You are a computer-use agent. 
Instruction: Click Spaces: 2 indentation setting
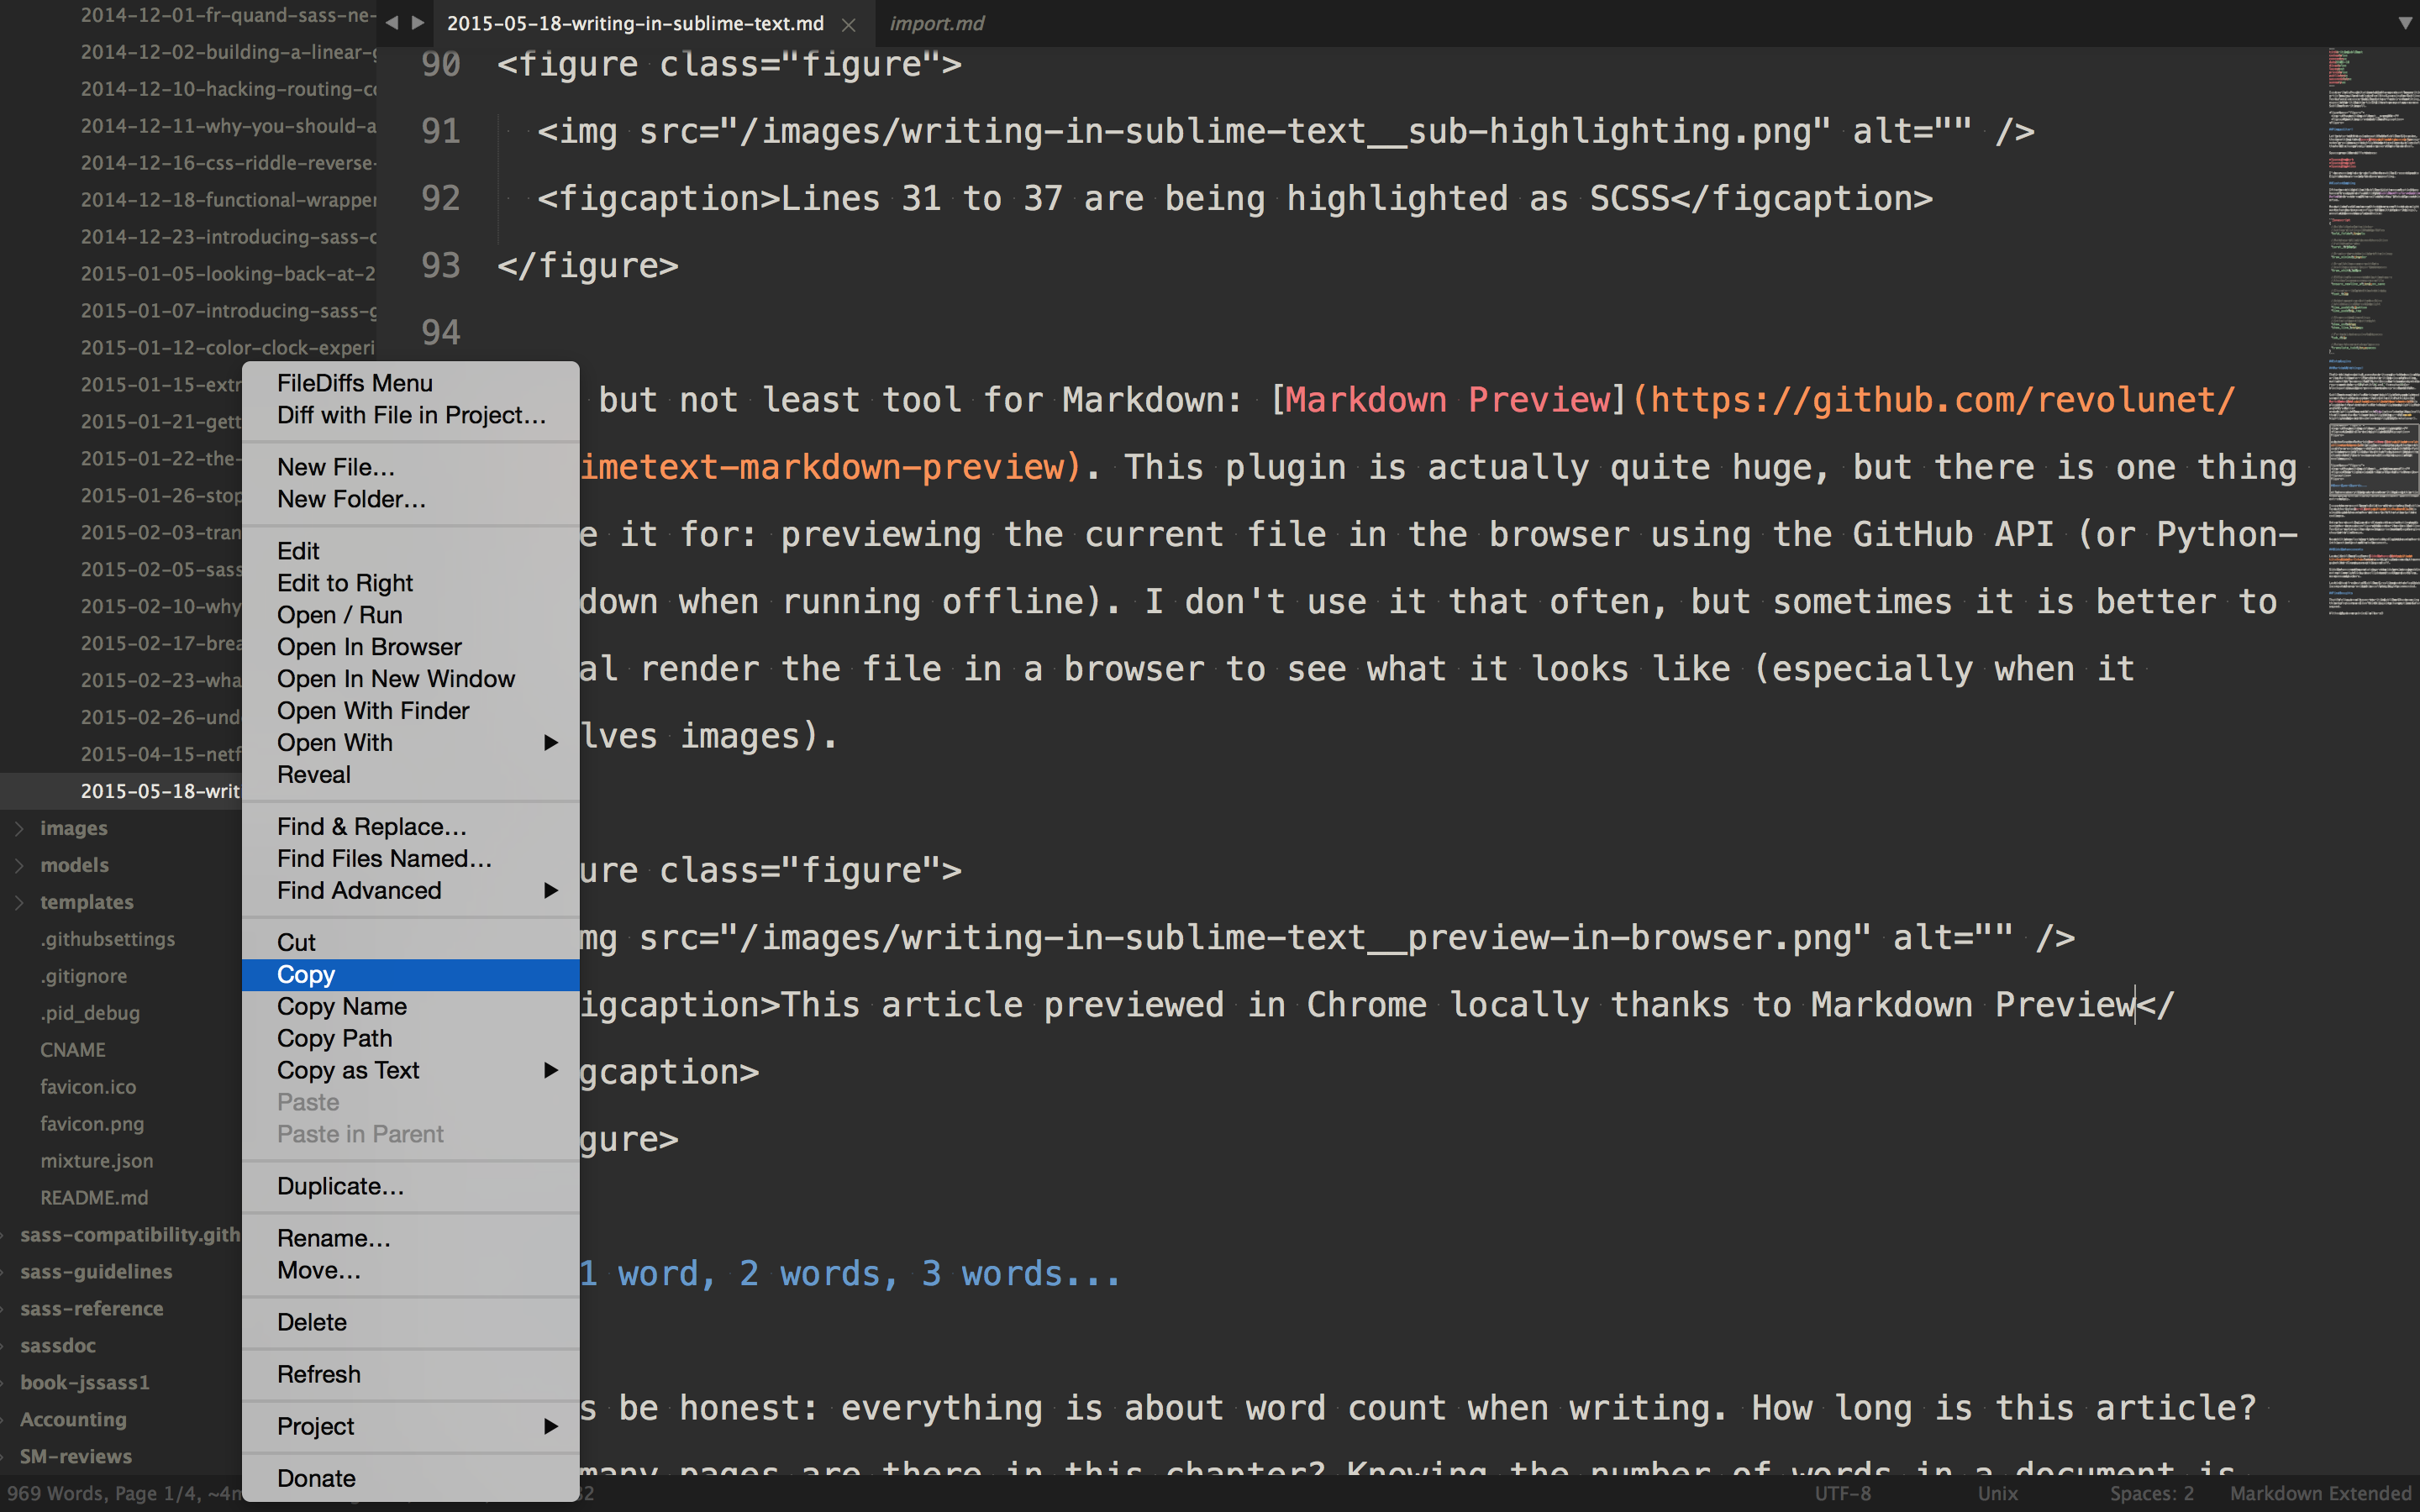(x=2151, y=1493)
